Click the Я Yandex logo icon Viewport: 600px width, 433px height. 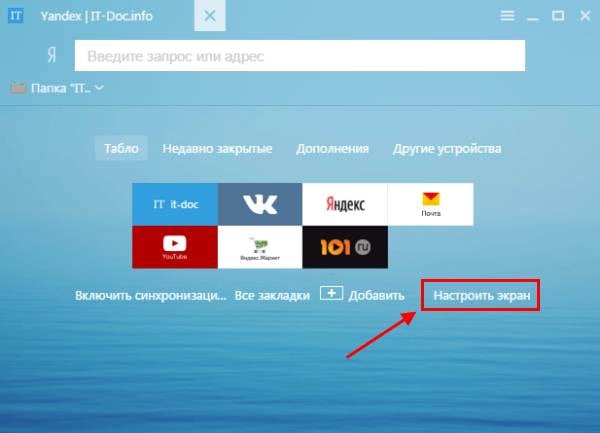click(x=50, y=56)
